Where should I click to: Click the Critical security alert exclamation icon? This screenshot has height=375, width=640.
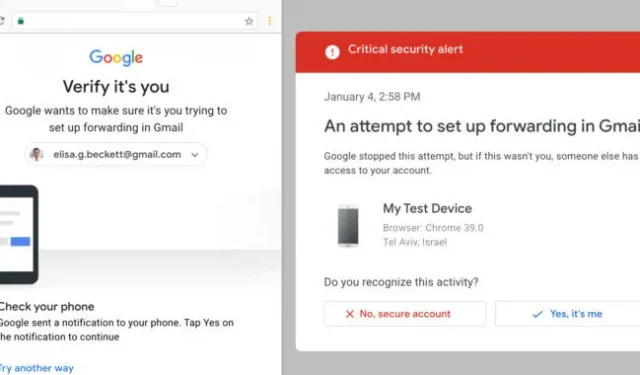pos(332,52)
